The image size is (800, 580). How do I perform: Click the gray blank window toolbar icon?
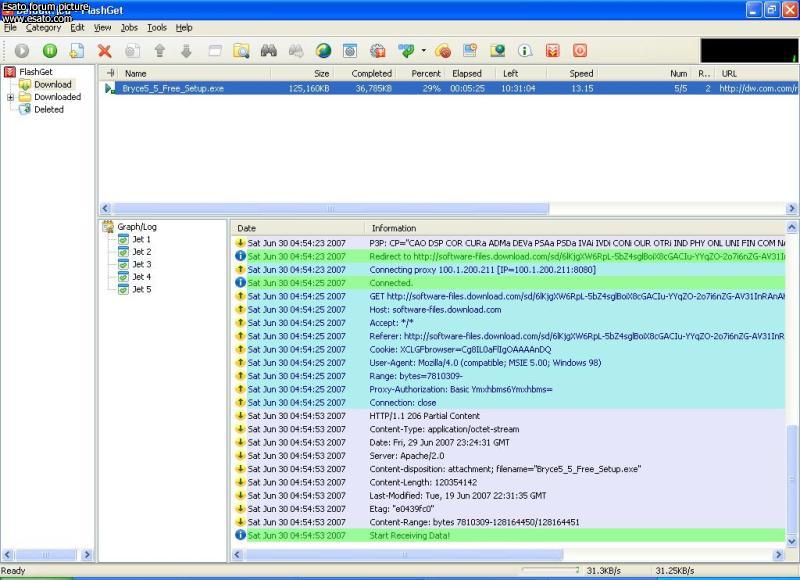215,51
